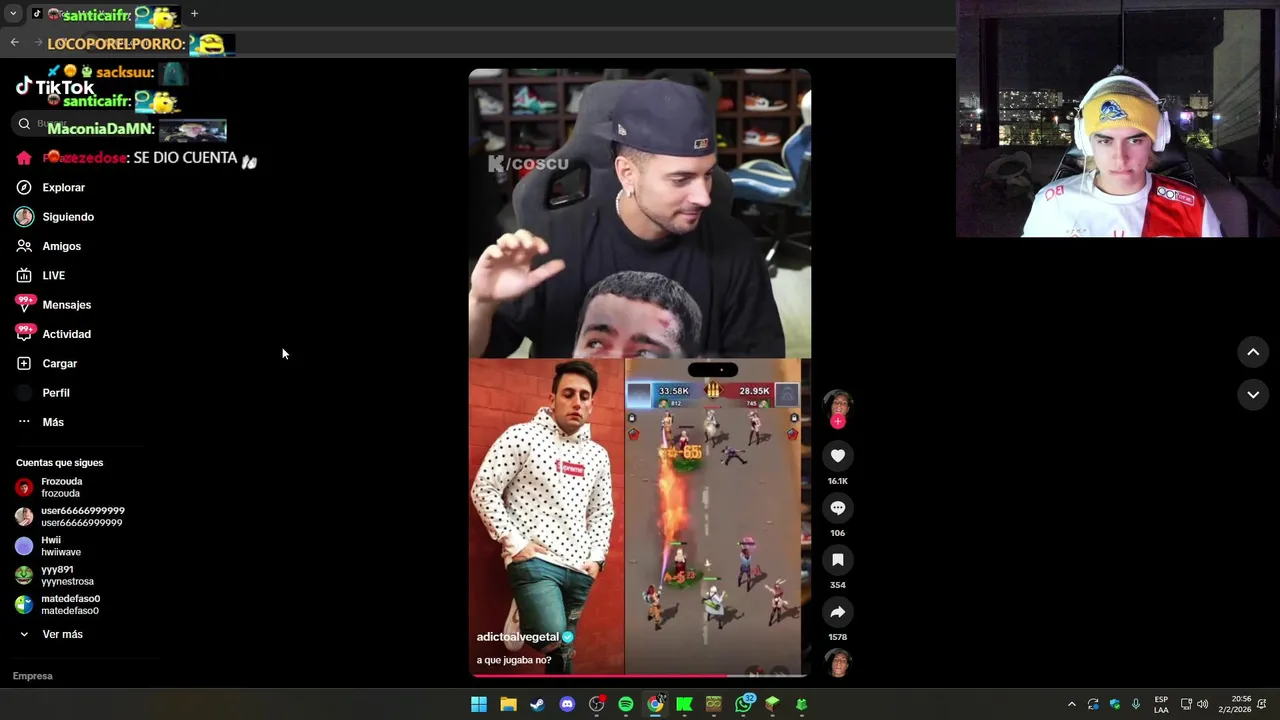Open Perfil in the sidebar

coord(56,393)
